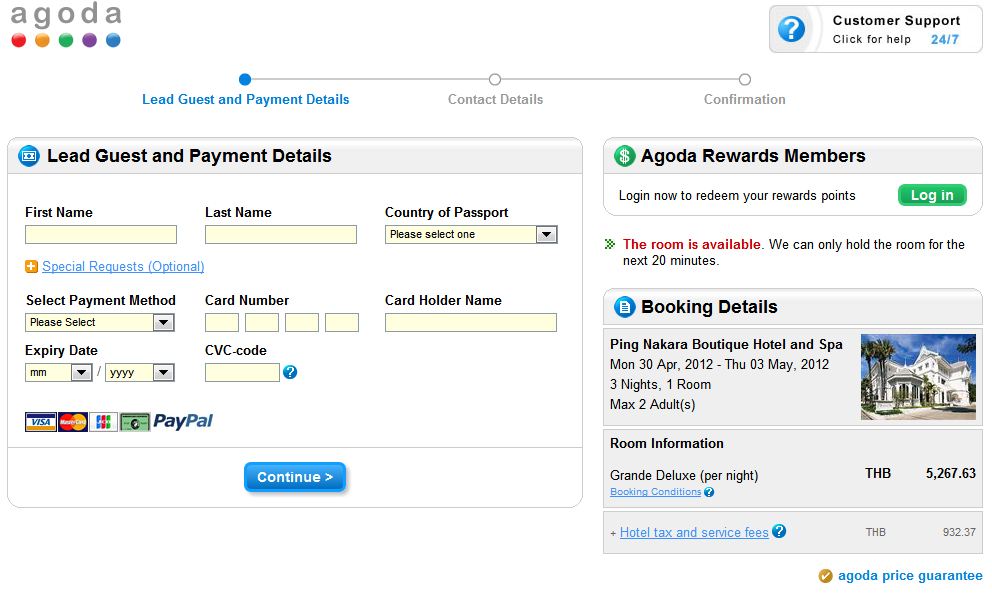The width and height of the screenshot is (992, 596).
Task: Click the Visa card icon
Action: click(x=40, y=422)
